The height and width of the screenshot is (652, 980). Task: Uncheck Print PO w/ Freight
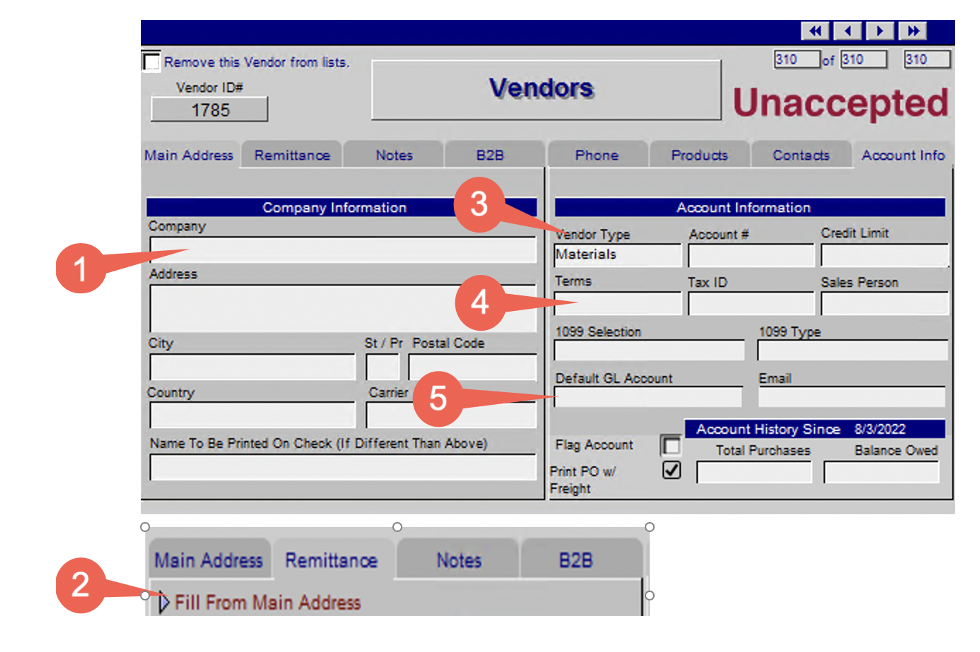(x=672, y=470)
